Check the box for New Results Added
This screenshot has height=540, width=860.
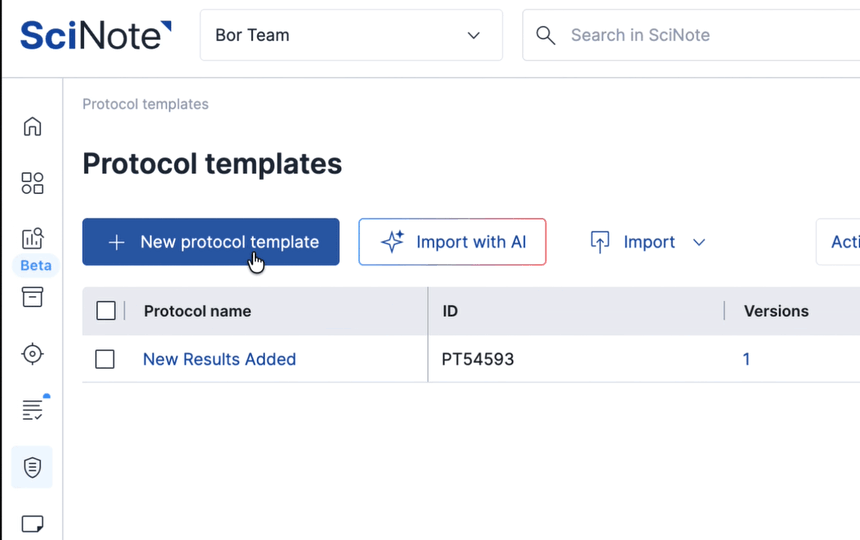[105, 359]
